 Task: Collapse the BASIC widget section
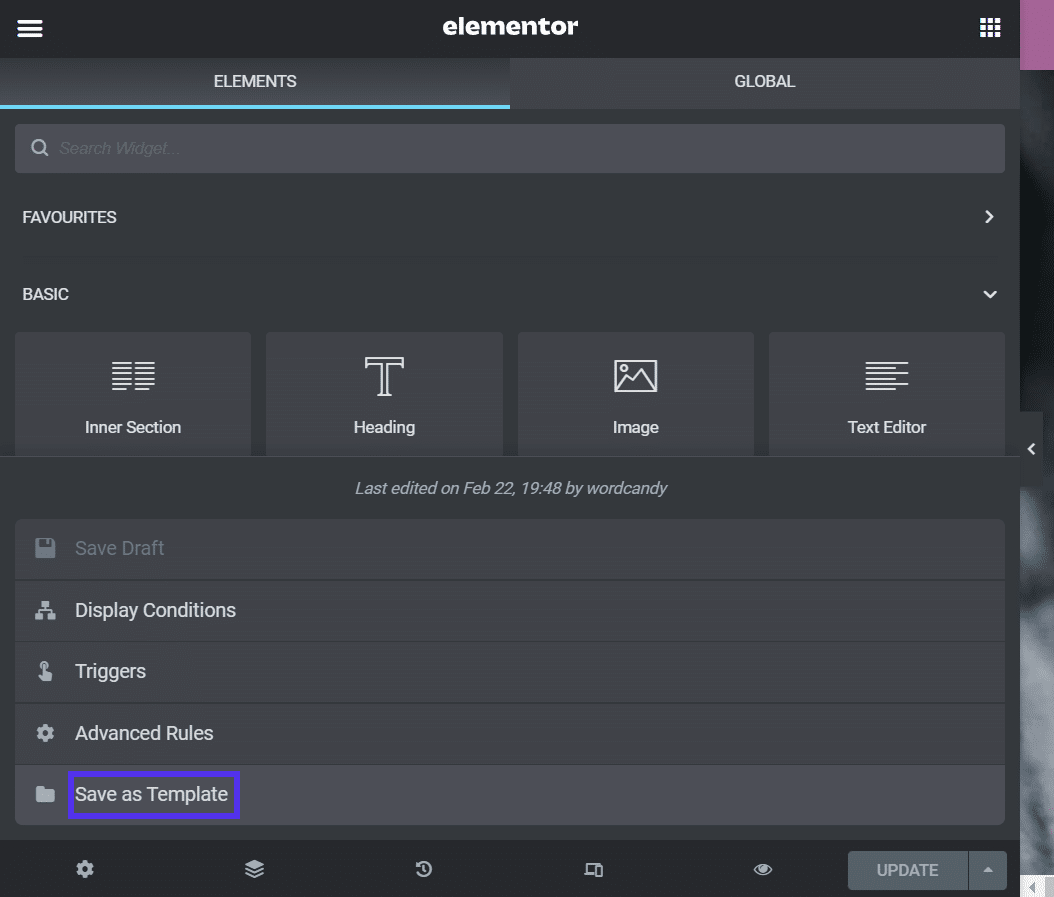pyautogui.click(x=989, y=294)
